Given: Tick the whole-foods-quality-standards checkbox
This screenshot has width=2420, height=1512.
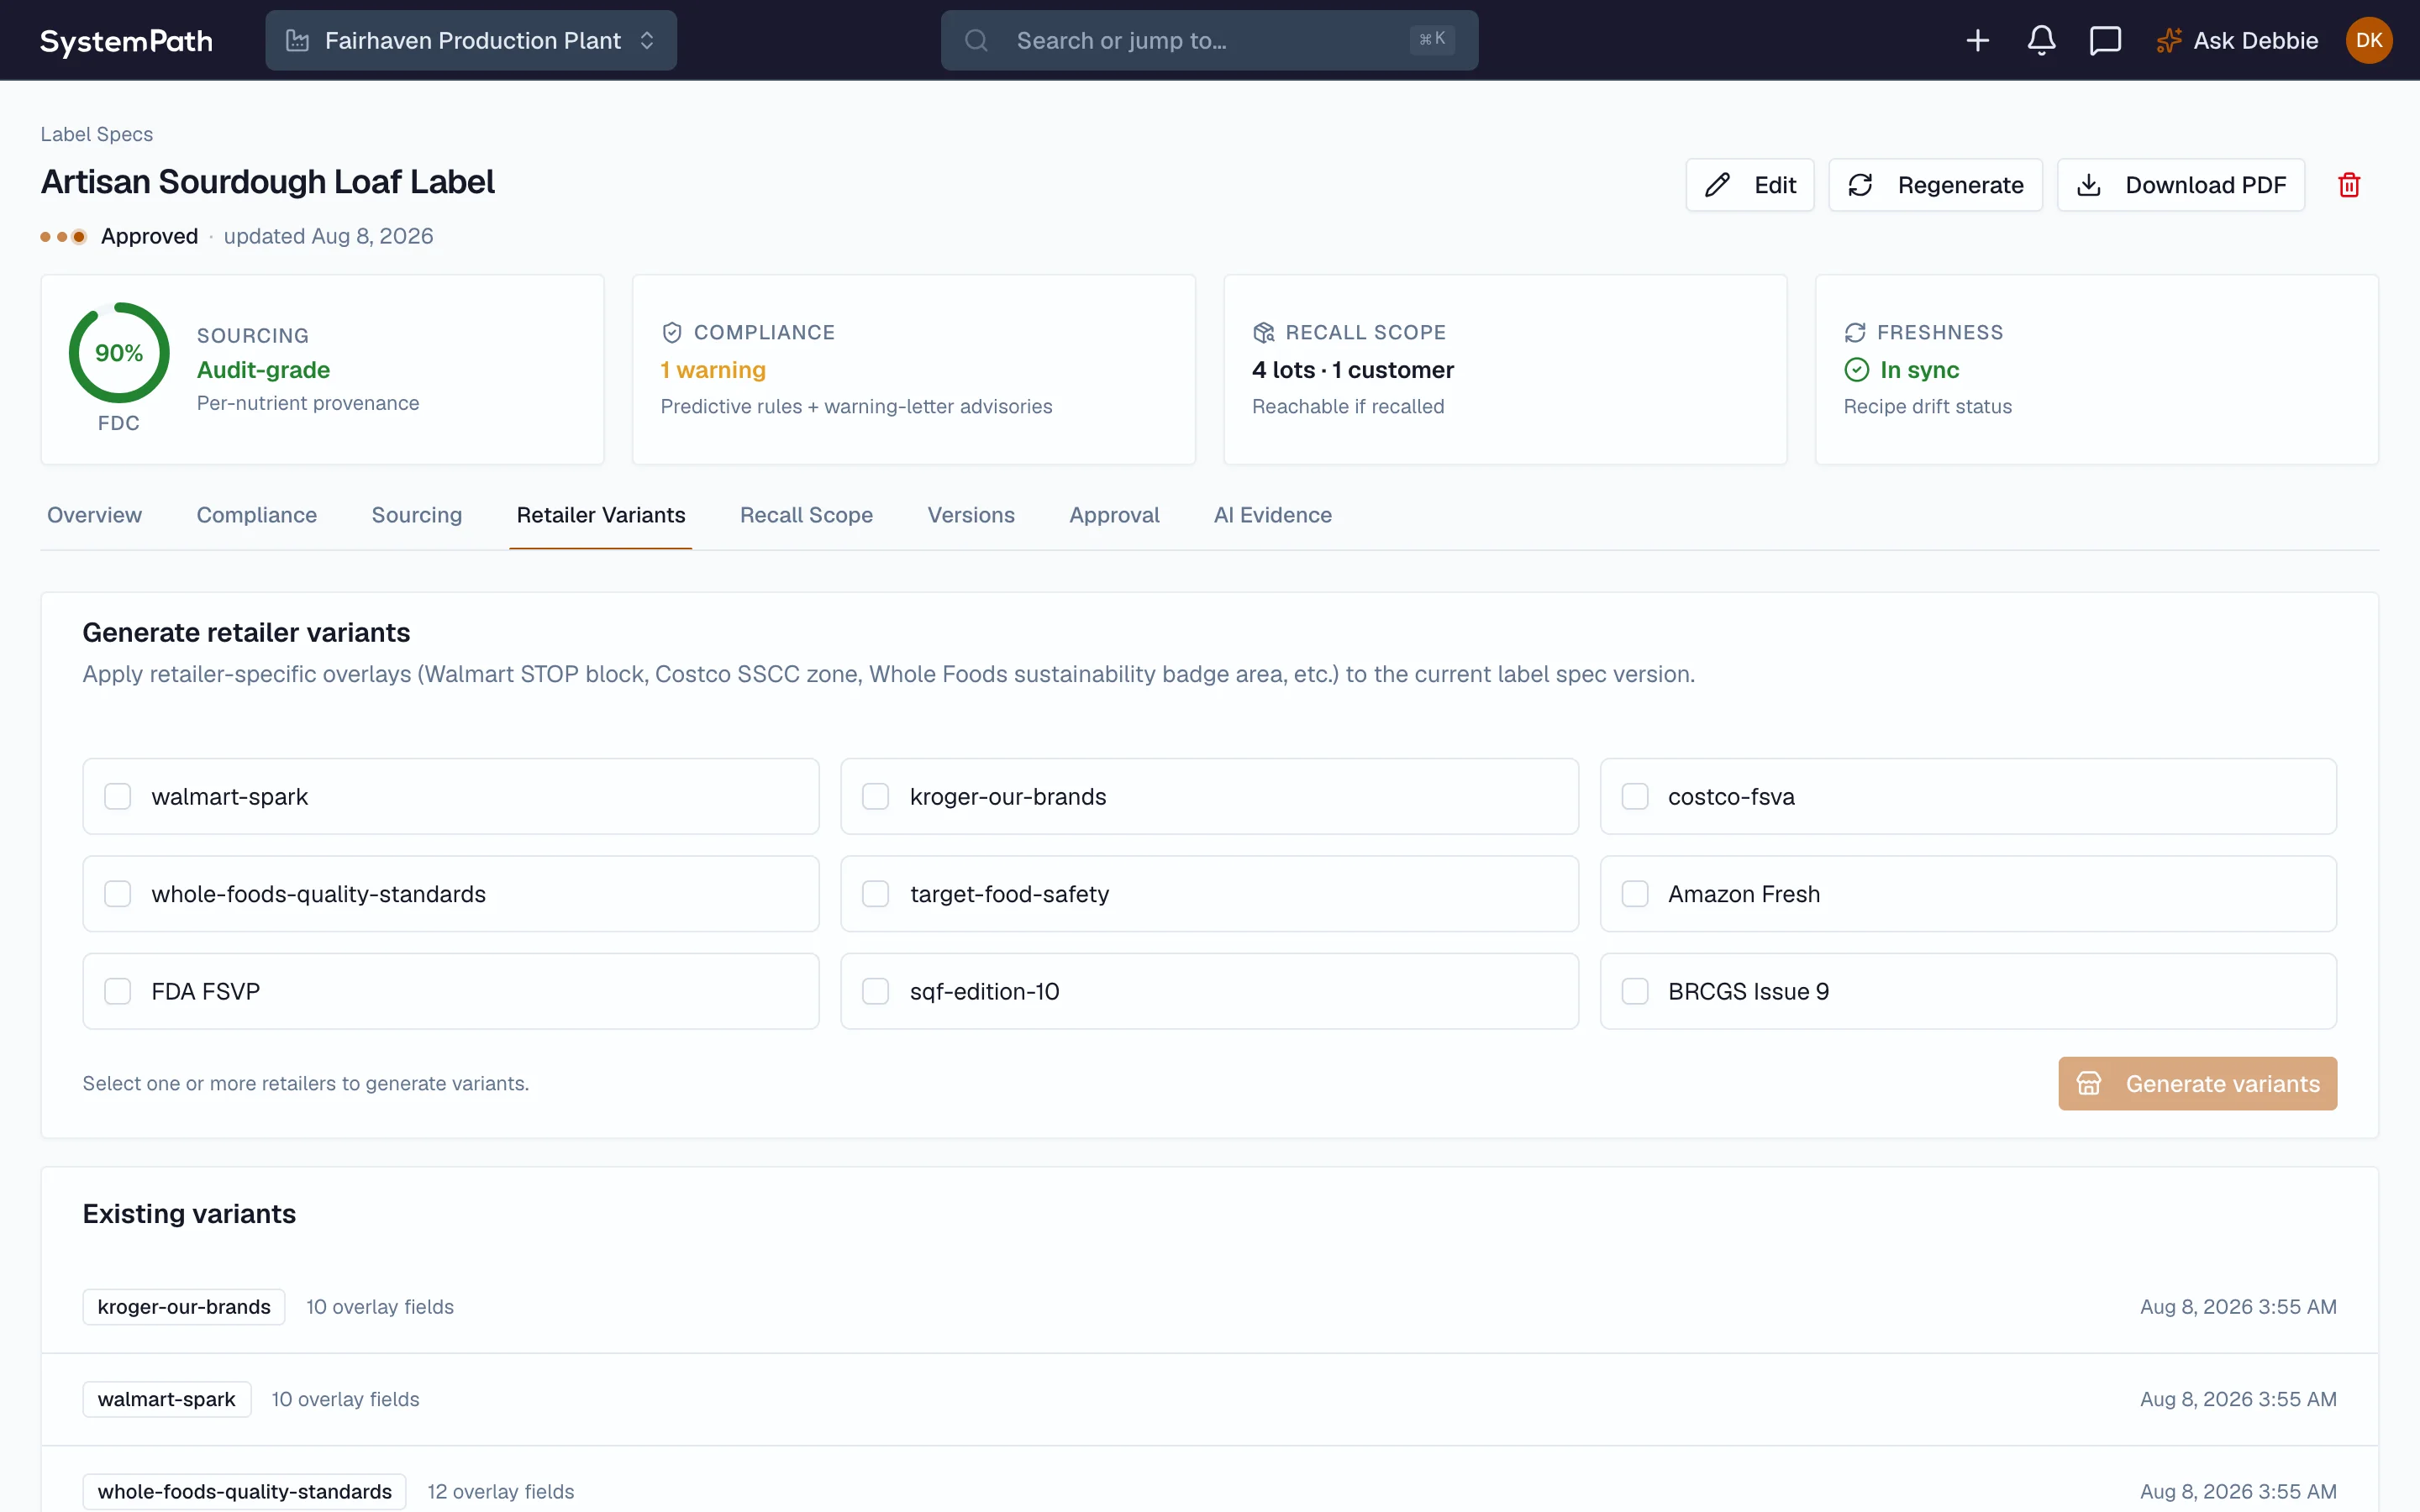Looking at the screenshot, I should (118, 893).
